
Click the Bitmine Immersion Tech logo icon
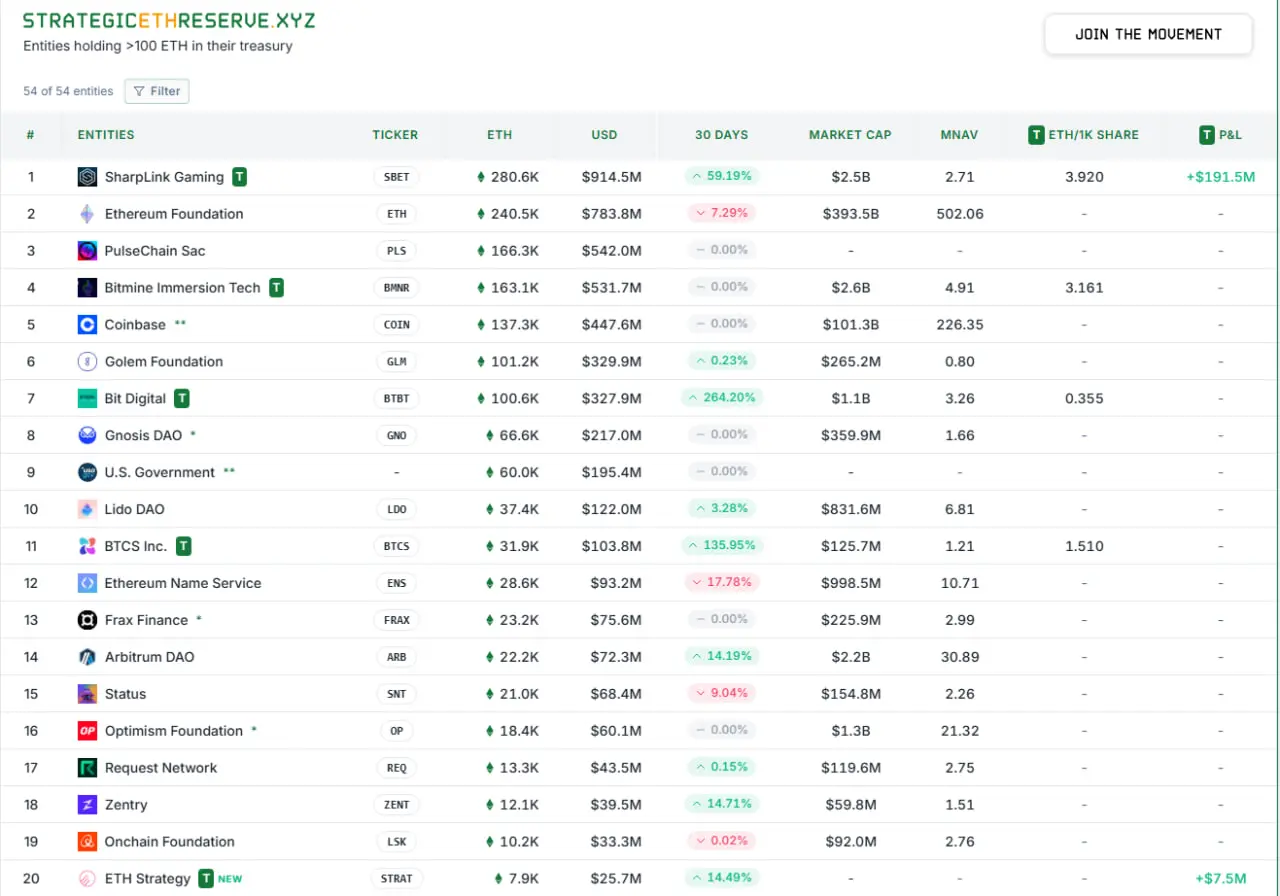click(x=87, y=288)
